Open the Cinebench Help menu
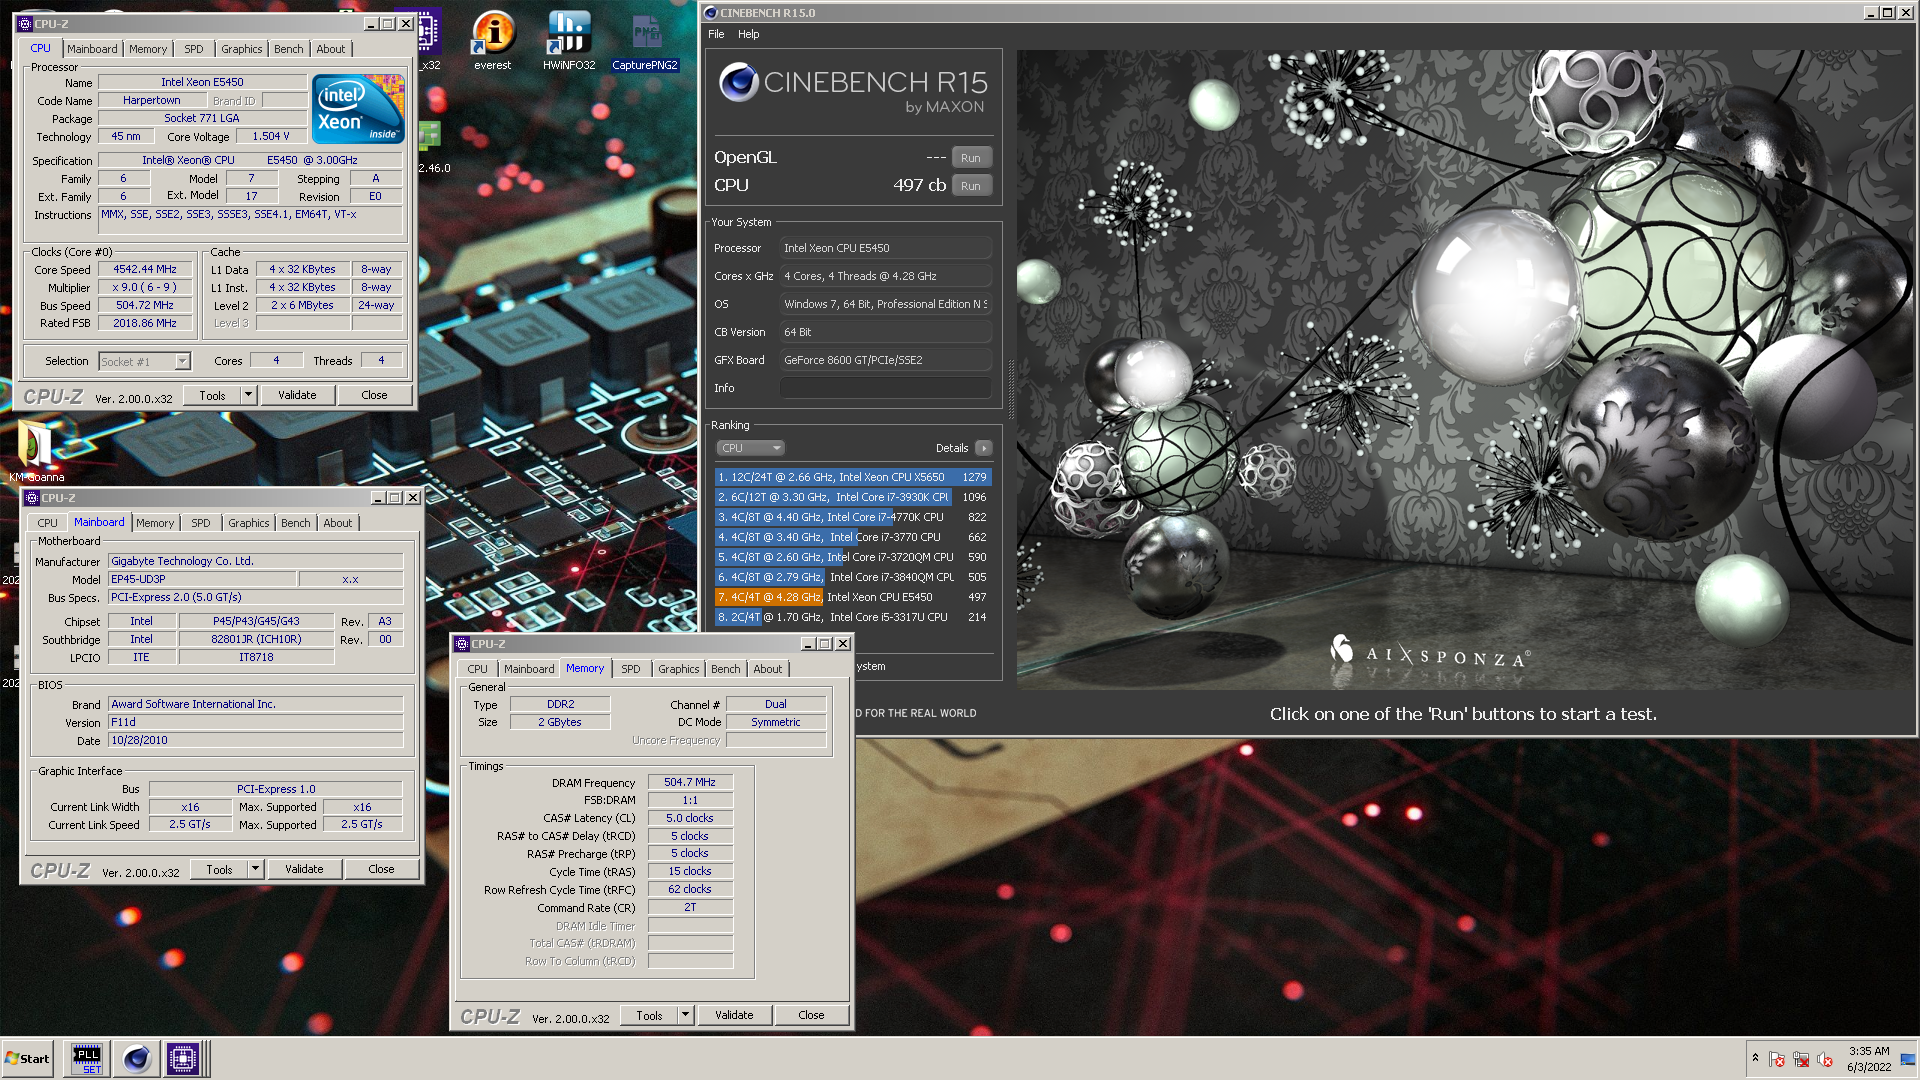1920x1080 pixels. (x=749, y=34)
